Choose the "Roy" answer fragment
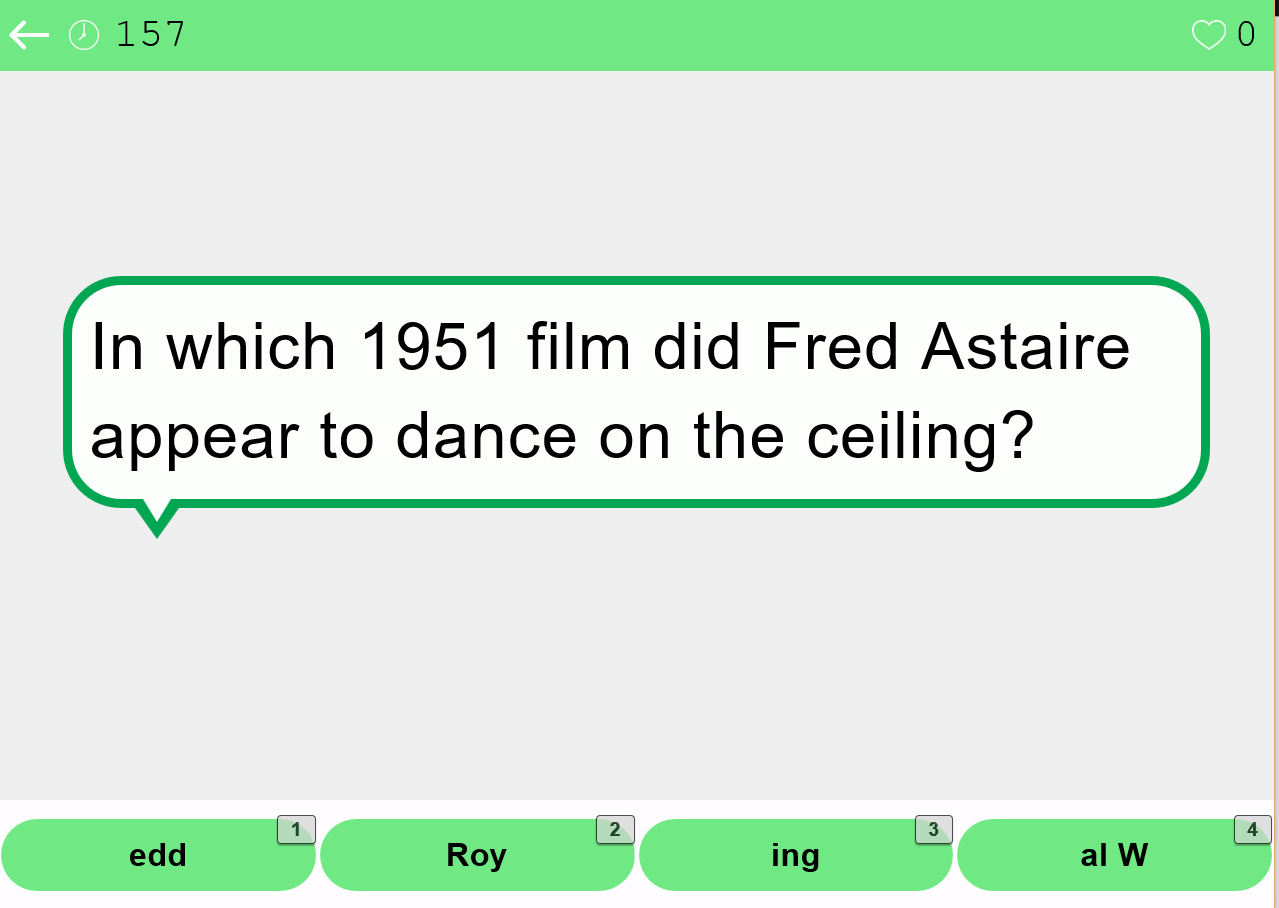The width and height of the screenshot is (1279, 908). click(x=476, y=856)
